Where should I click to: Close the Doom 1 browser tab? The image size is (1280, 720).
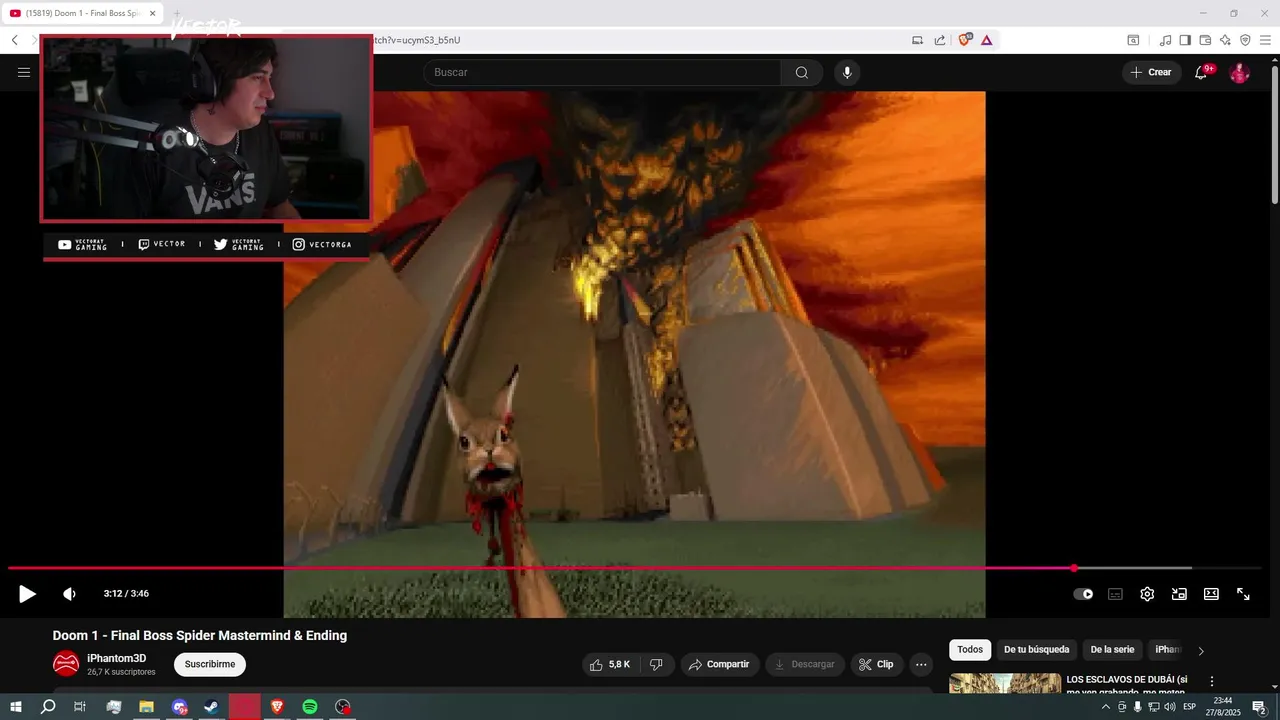(x=153, y=14)
